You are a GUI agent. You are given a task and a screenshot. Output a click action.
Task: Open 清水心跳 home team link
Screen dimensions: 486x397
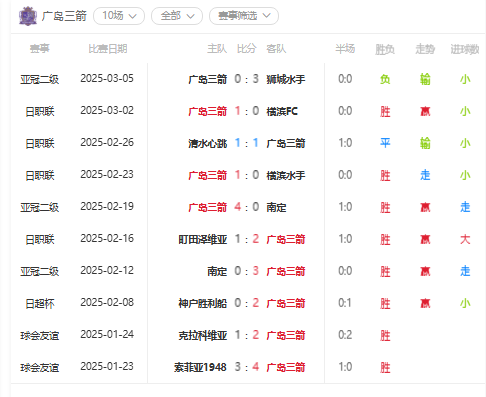coord(207,143)
